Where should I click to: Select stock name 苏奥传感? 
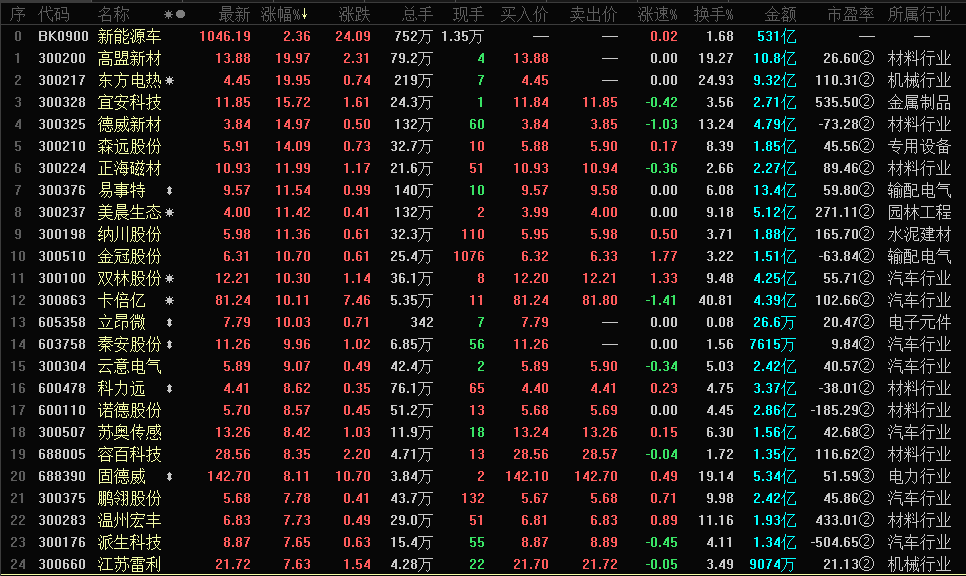(x=129, y=432)
